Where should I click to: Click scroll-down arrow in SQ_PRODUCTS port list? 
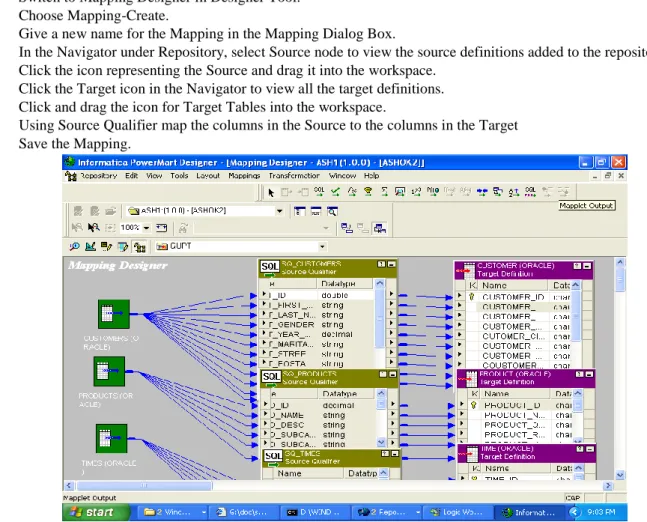click(381, 442)
